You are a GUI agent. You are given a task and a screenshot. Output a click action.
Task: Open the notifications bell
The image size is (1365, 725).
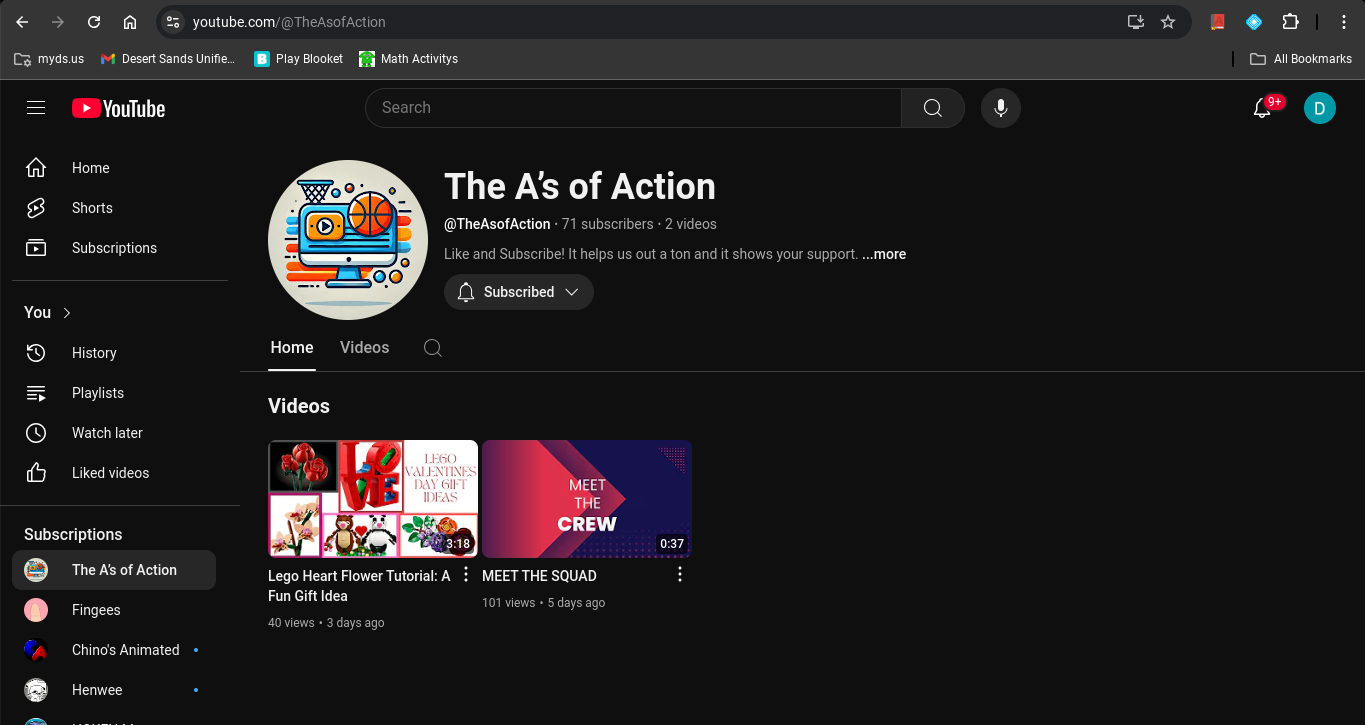tap(1263, 108)
